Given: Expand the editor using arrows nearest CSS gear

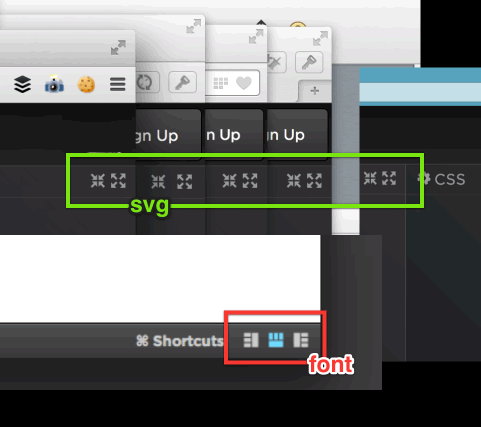Looking at the screenshot, I should point(389,178).
